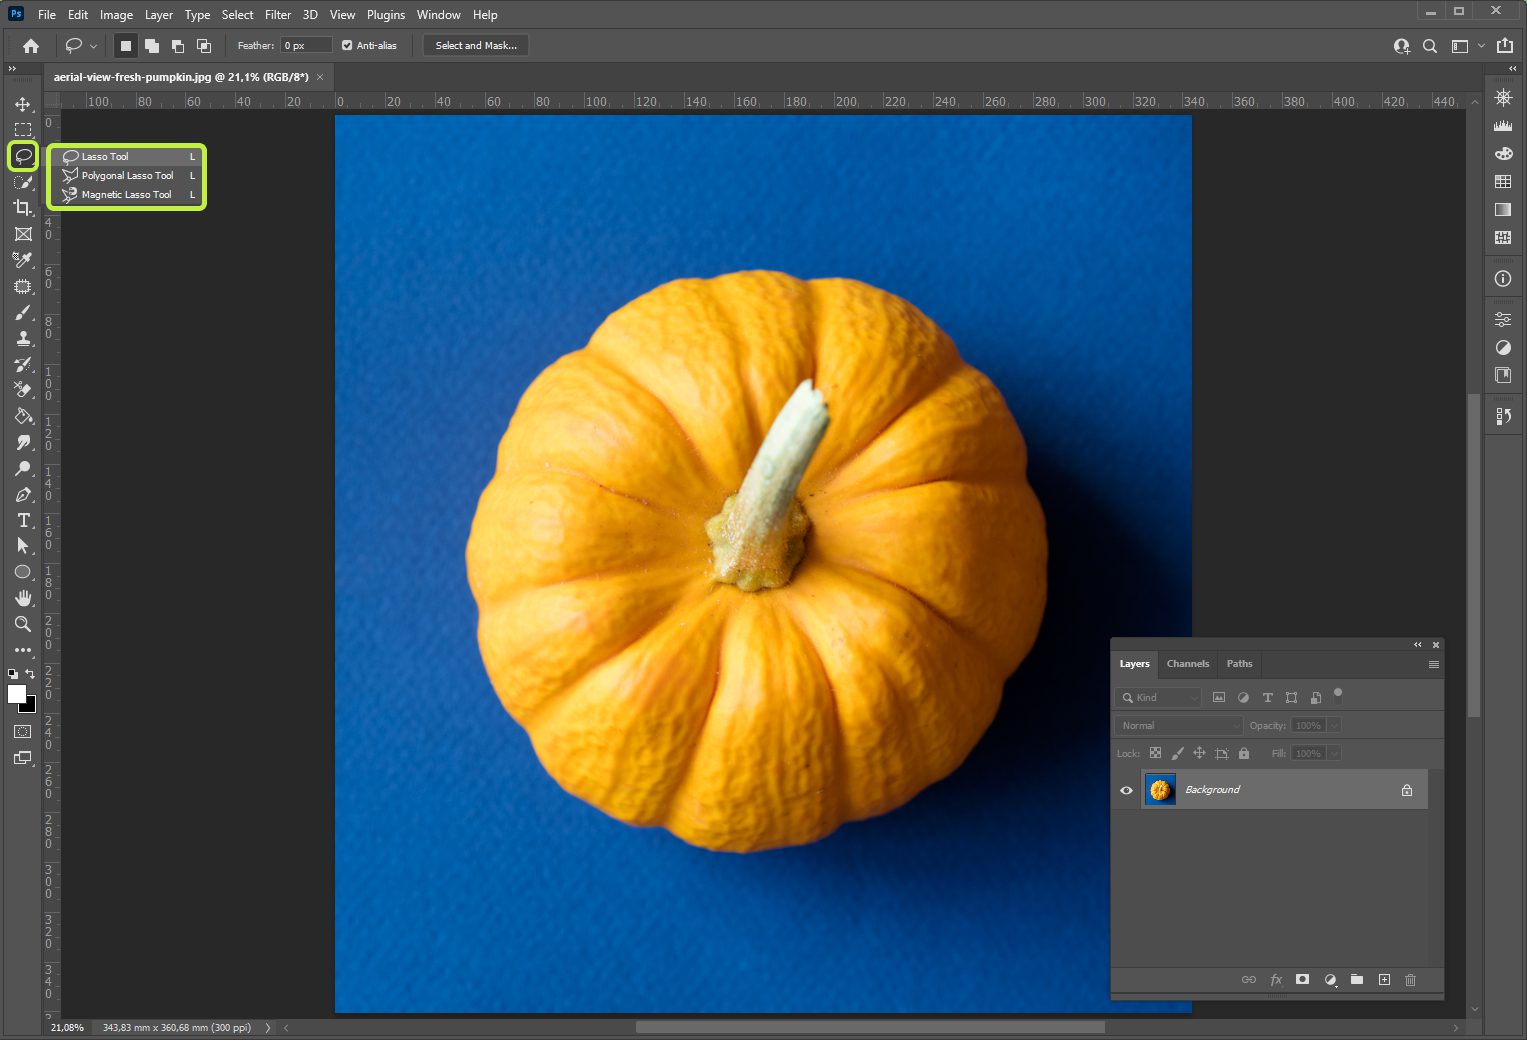Image resolution: width=1527 pixels, height=1040 pixels.
Task: Select the Brush tool
Action: (23, 313)
